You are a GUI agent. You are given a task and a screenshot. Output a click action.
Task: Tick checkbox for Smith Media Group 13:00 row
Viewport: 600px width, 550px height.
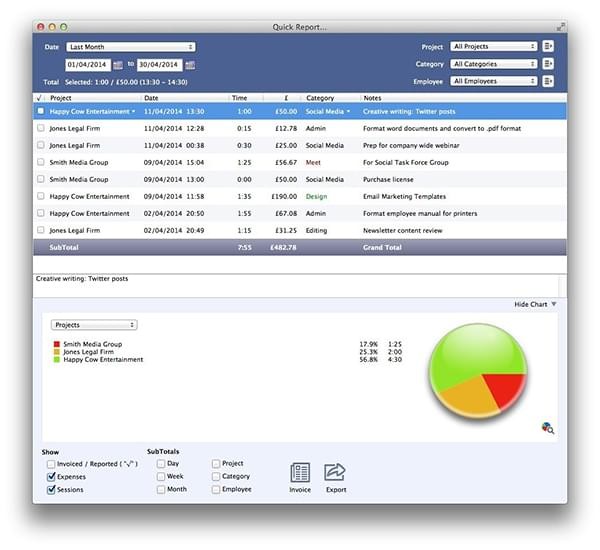tap(41, 179)
